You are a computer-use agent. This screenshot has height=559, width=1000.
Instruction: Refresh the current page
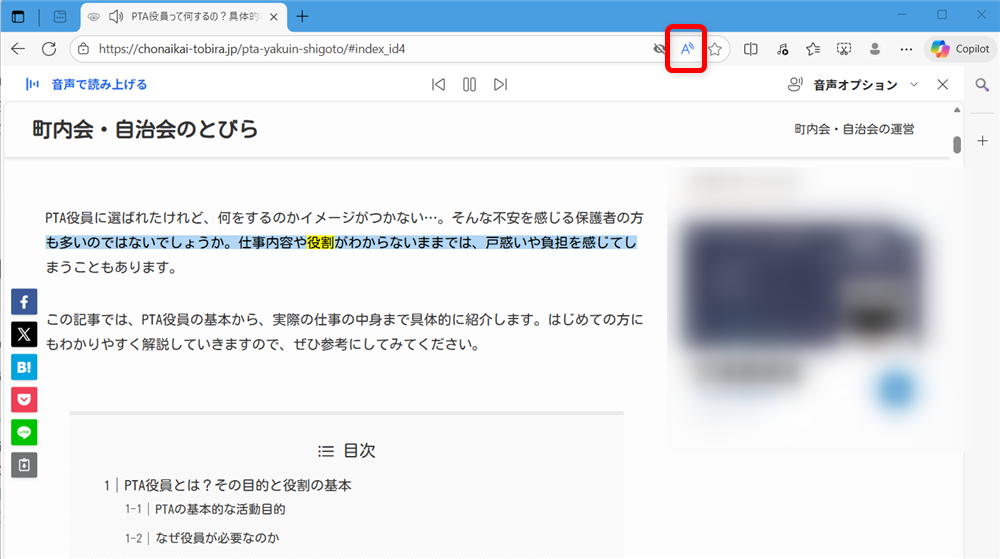(49, 49)
